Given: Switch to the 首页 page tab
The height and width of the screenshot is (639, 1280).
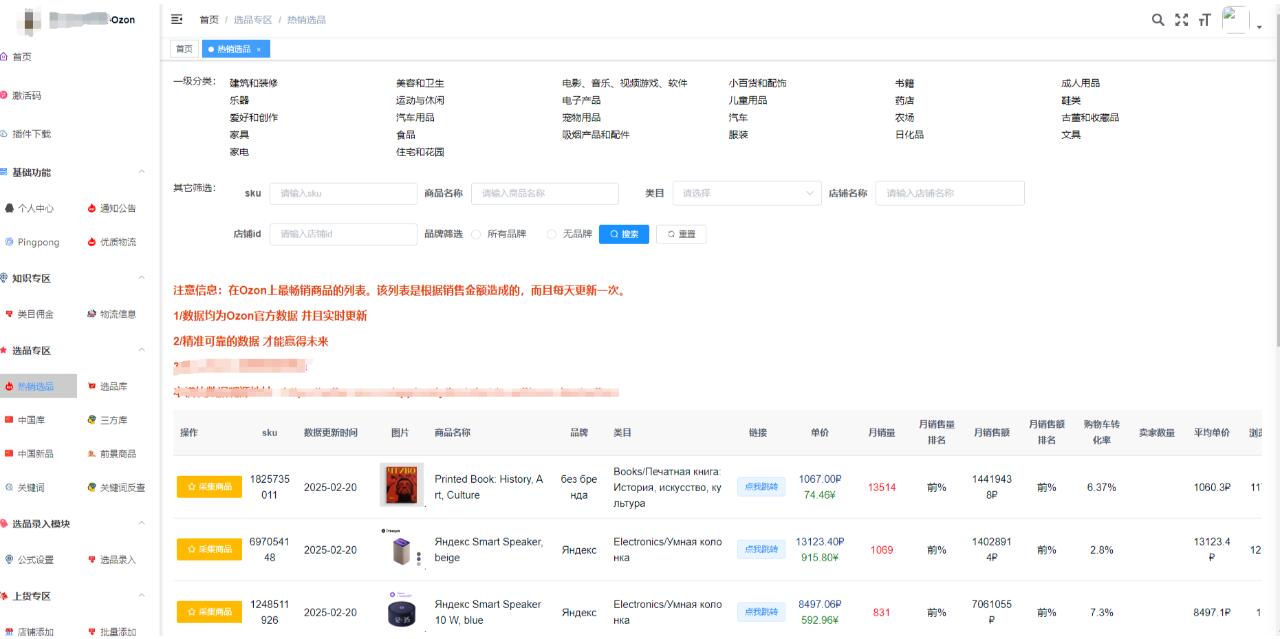Looking at the screenshot, I should (184, 49).
